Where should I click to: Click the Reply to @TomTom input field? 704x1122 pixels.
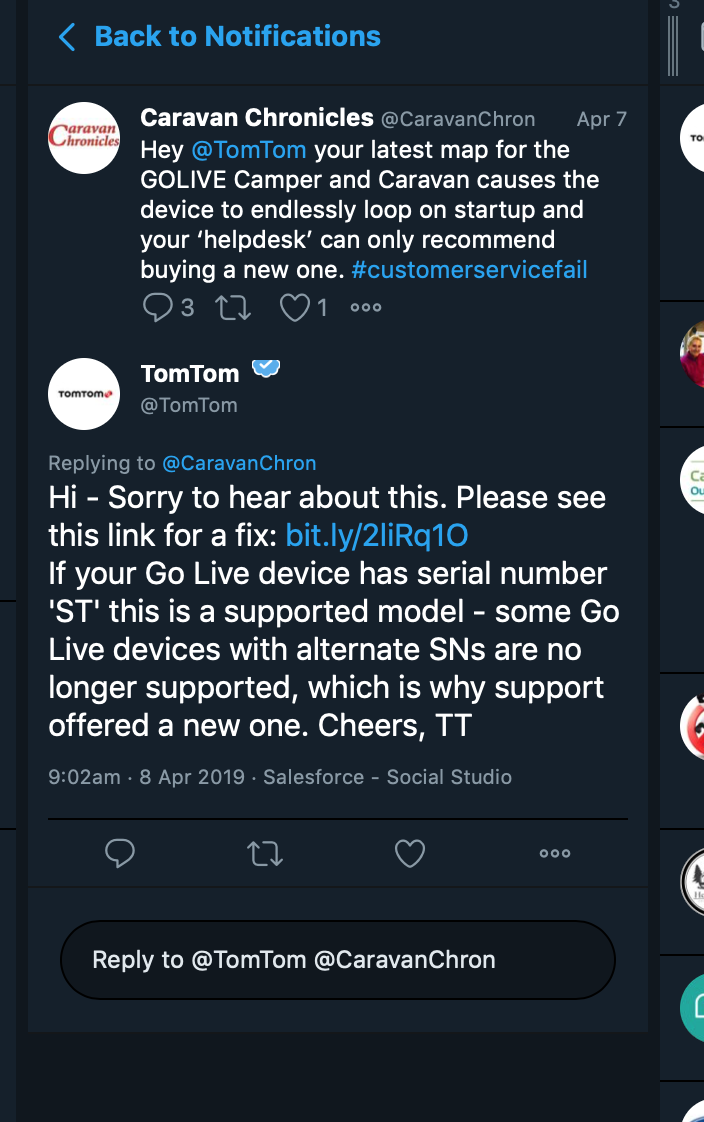click(x=338, y=959)
